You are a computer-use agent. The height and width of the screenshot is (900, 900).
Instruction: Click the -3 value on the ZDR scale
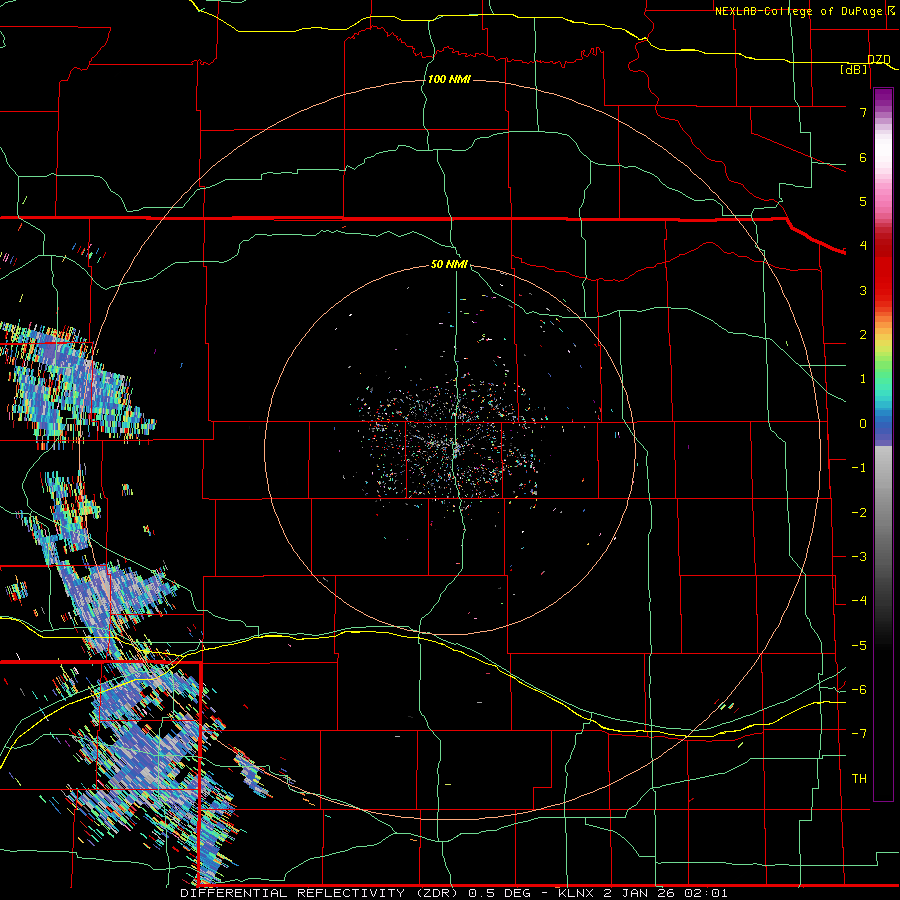[x=859, y=557]
